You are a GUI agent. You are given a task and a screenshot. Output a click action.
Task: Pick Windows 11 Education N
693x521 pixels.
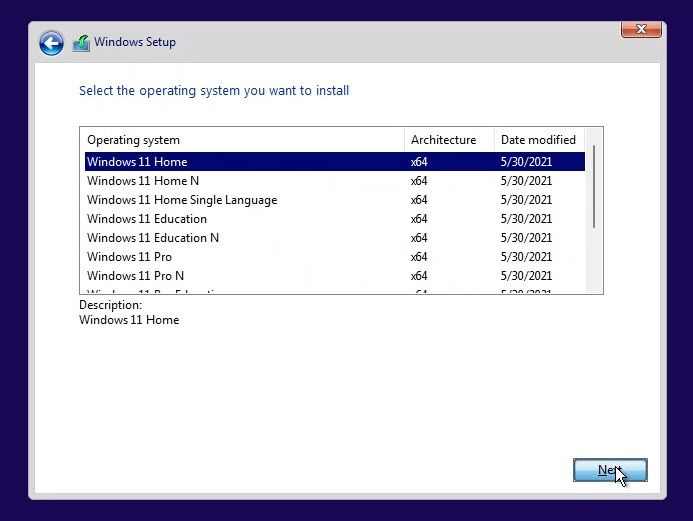[335, 238]
